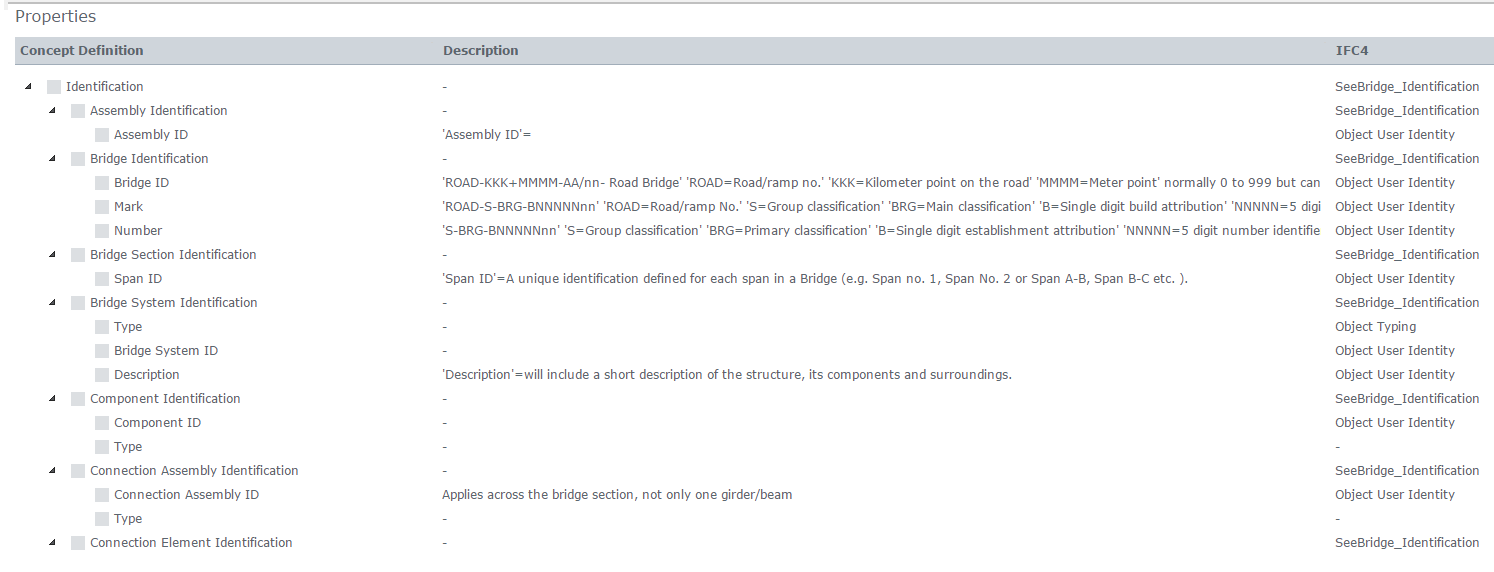This screenshot has height=572, width=1494.
Task: Select the Mark row label
Action: 128,207
